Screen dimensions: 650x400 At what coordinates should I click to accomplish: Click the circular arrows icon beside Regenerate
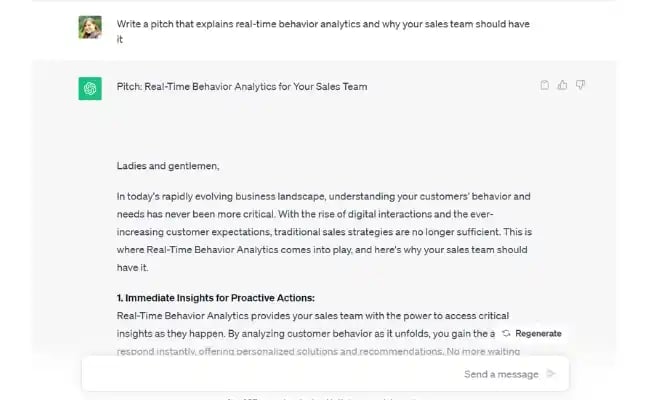[507, 333]
